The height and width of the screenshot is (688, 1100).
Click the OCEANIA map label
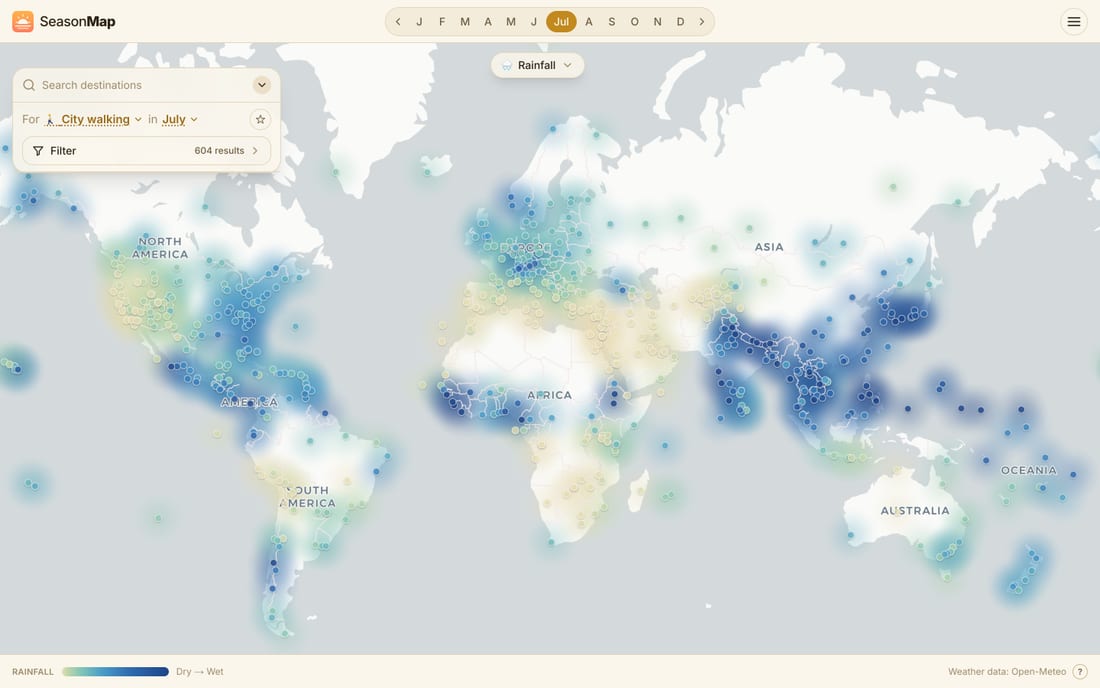coord(1028,470)
